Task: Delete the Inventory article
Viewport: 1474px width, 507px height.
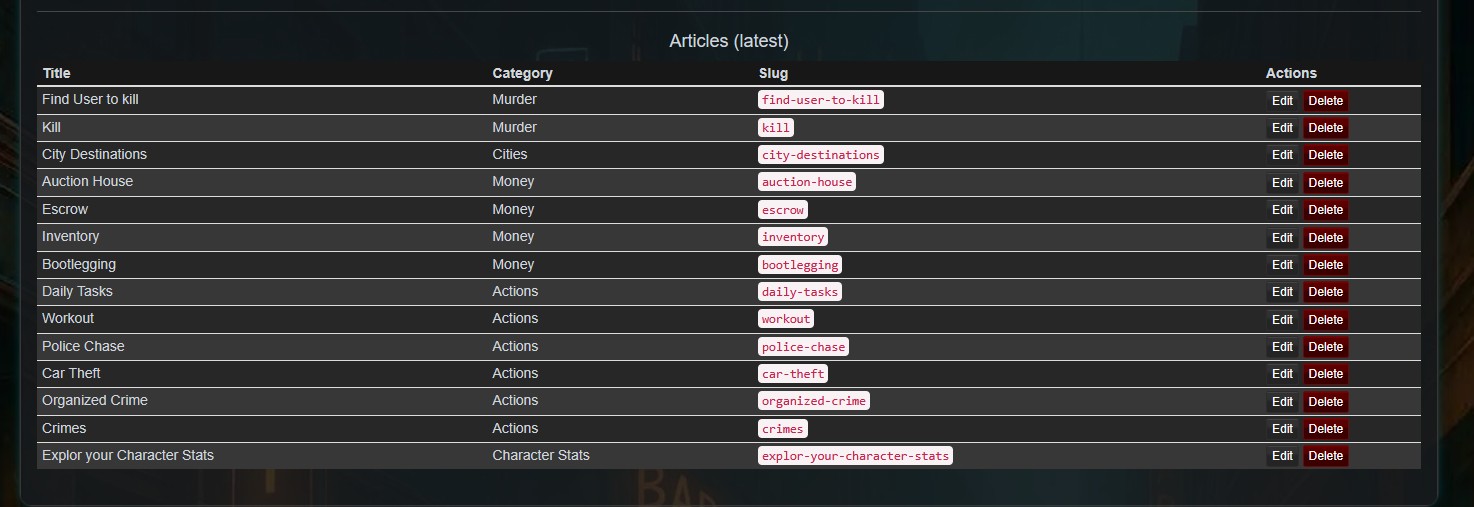Action: (x=1325, y=238)
